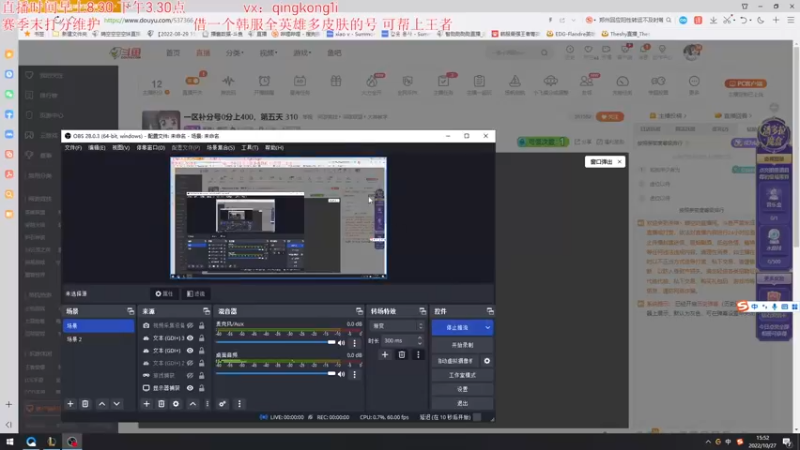
Task: Adjust 桌面音频 volume slider
Action: [276, 373]
